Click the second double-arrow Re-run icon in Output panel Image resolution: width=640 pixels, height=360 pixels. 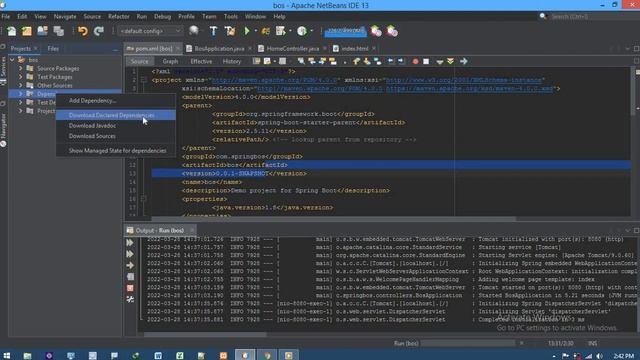click(130, 254)
